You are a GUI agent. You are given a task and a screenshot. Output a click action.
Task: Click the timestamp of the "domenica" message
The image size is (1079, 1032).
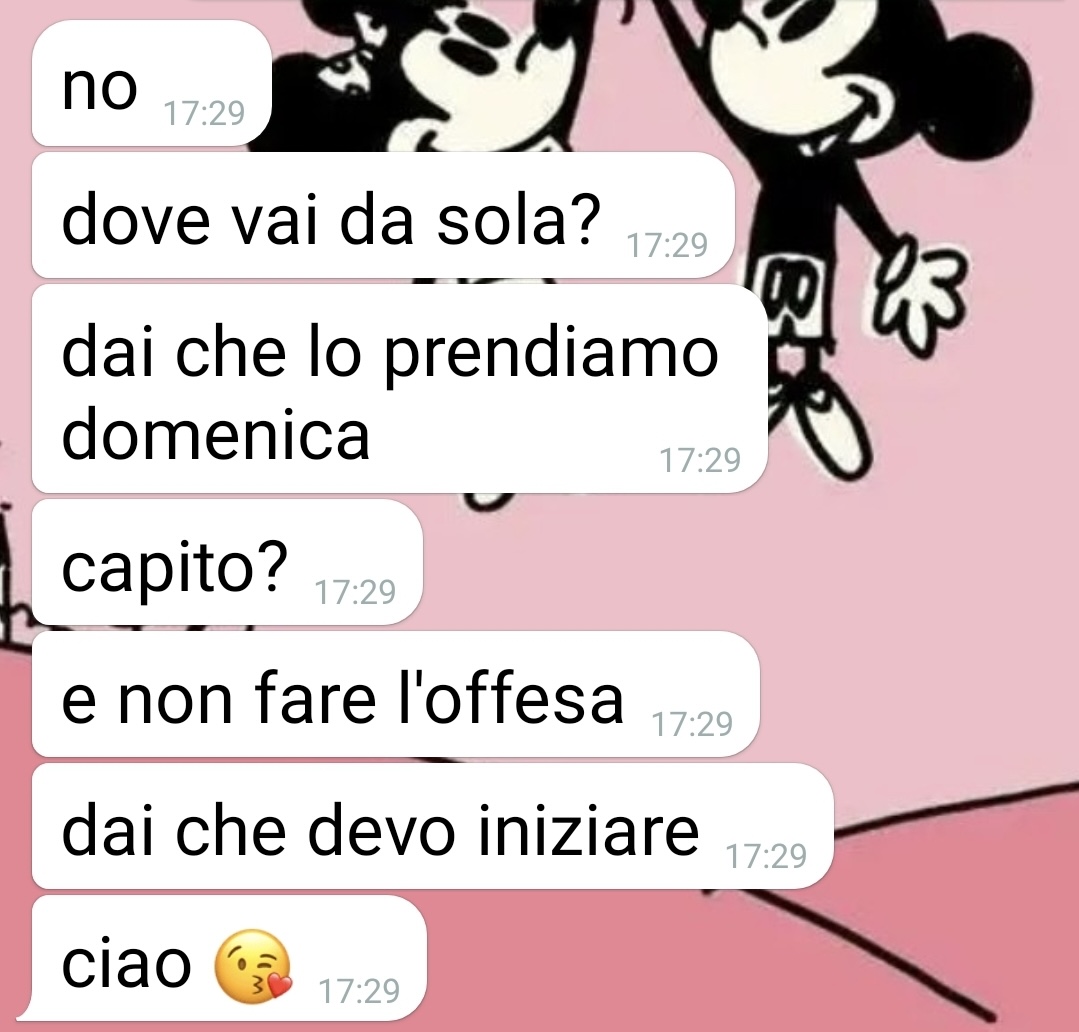click(701, 460)
